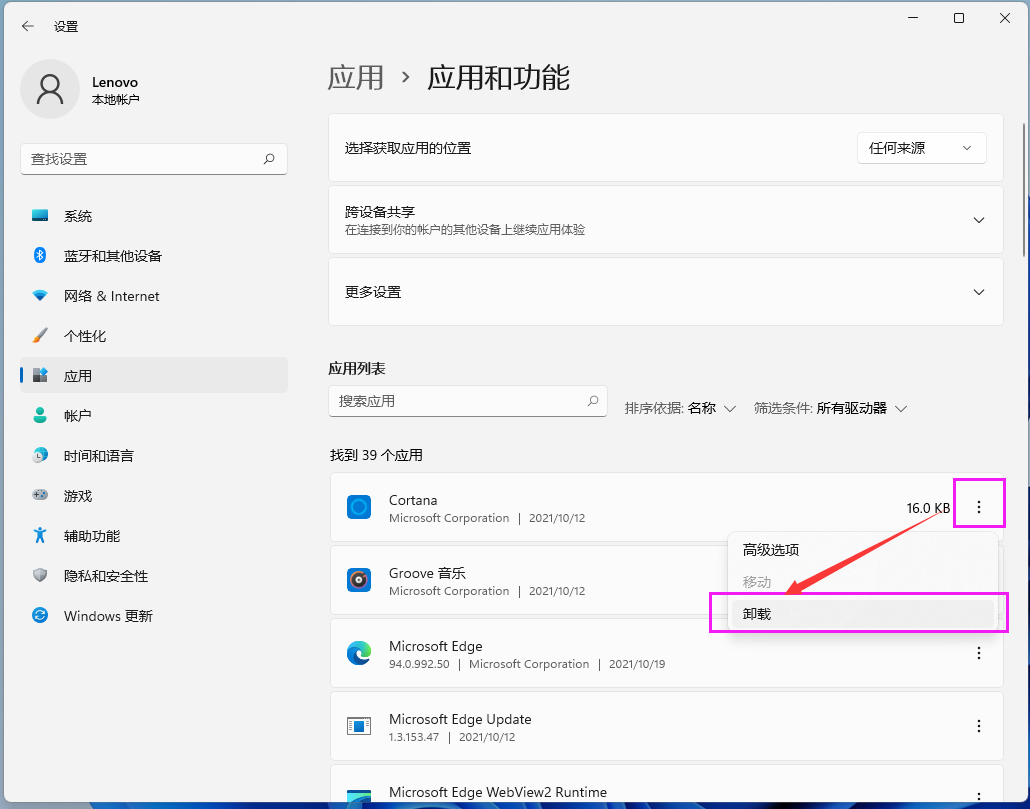The height and width of the screenshot is (809, 1030).
Task: Click the Microsoft Edge app icon
Action: click(x=359, y=653)
